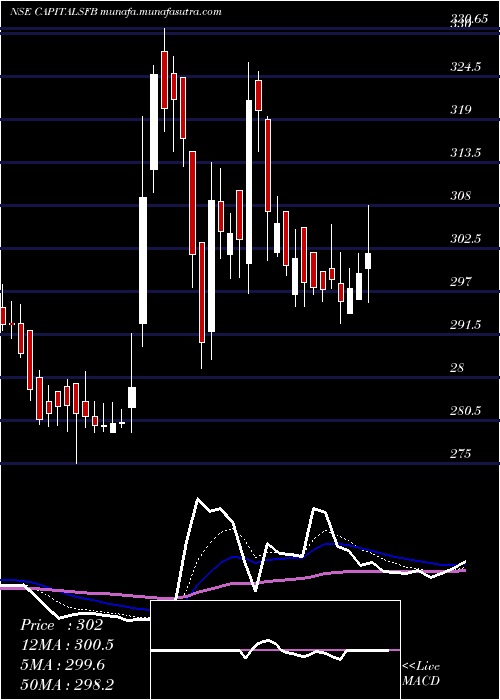Click the 275 price axis label
This screenshot has height=700, width=500.
tap(461, 454)
